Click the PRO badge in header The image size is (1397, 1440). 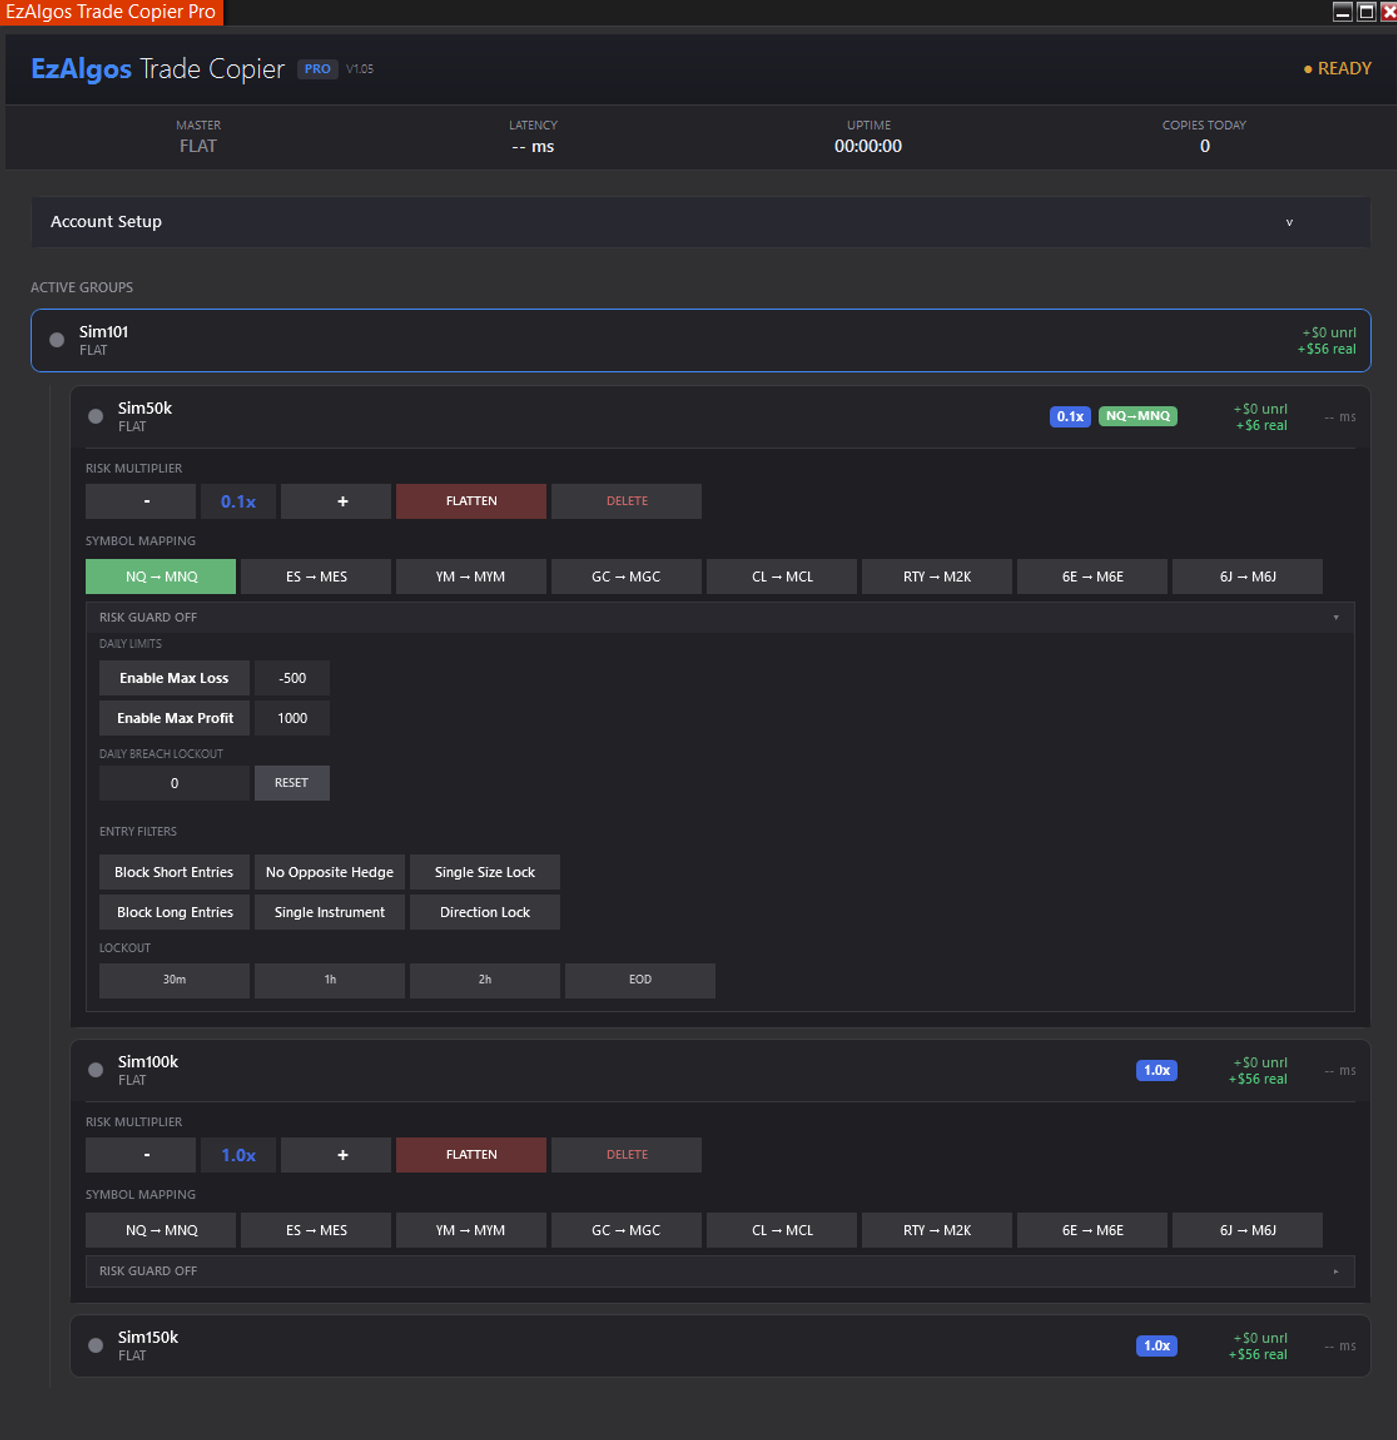click(318, 69)
